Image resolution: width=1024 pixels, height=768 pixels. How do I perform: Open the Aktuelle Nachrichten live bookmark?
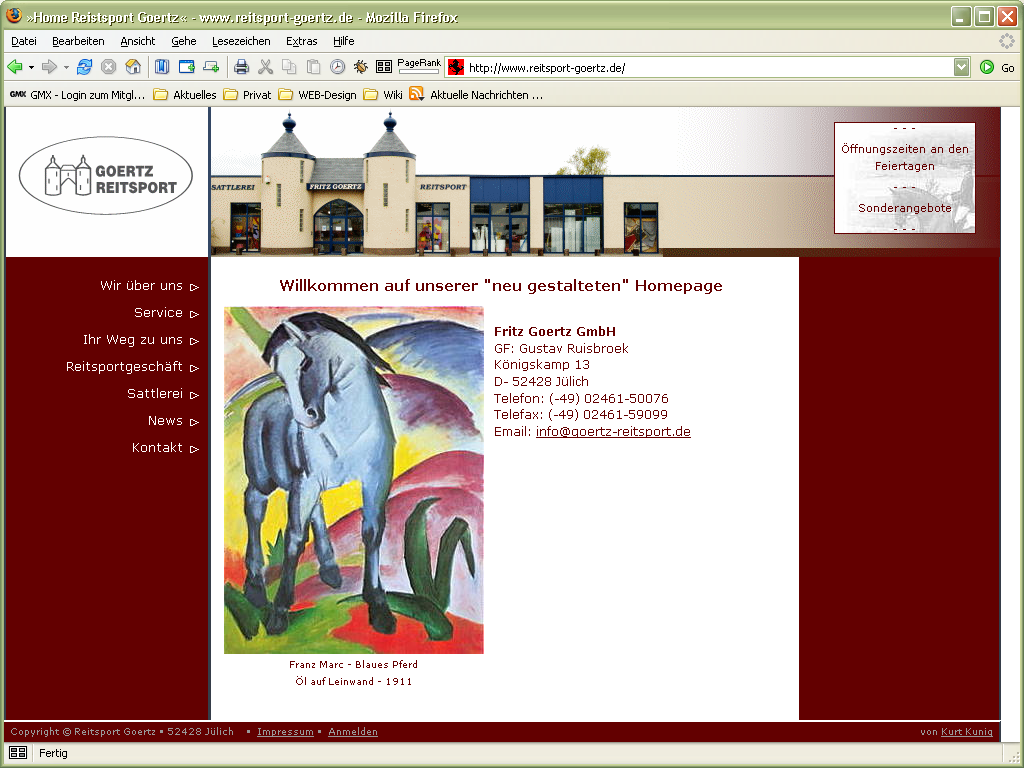point(476,95)
